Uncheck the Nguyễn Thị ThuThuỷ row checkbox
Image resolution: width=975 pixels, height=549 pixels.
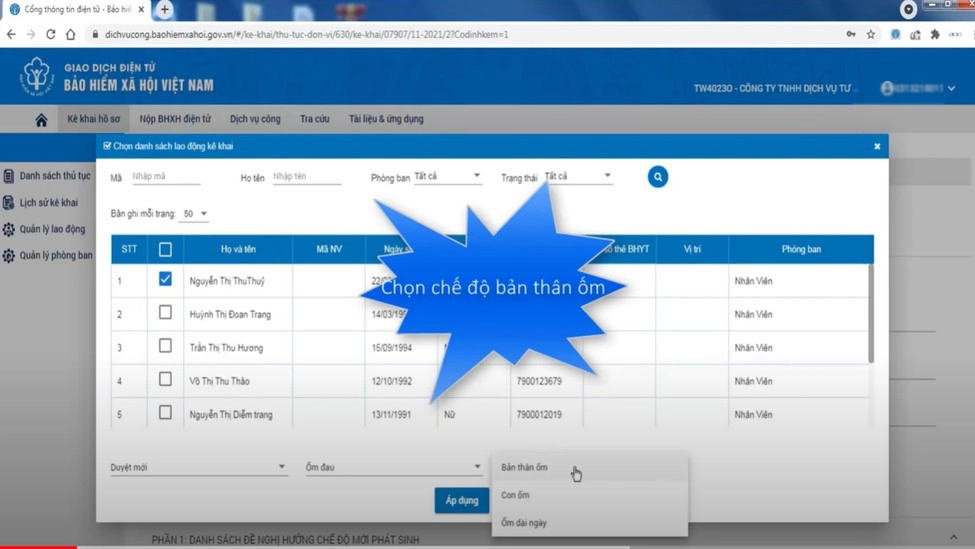coord(165,280)
